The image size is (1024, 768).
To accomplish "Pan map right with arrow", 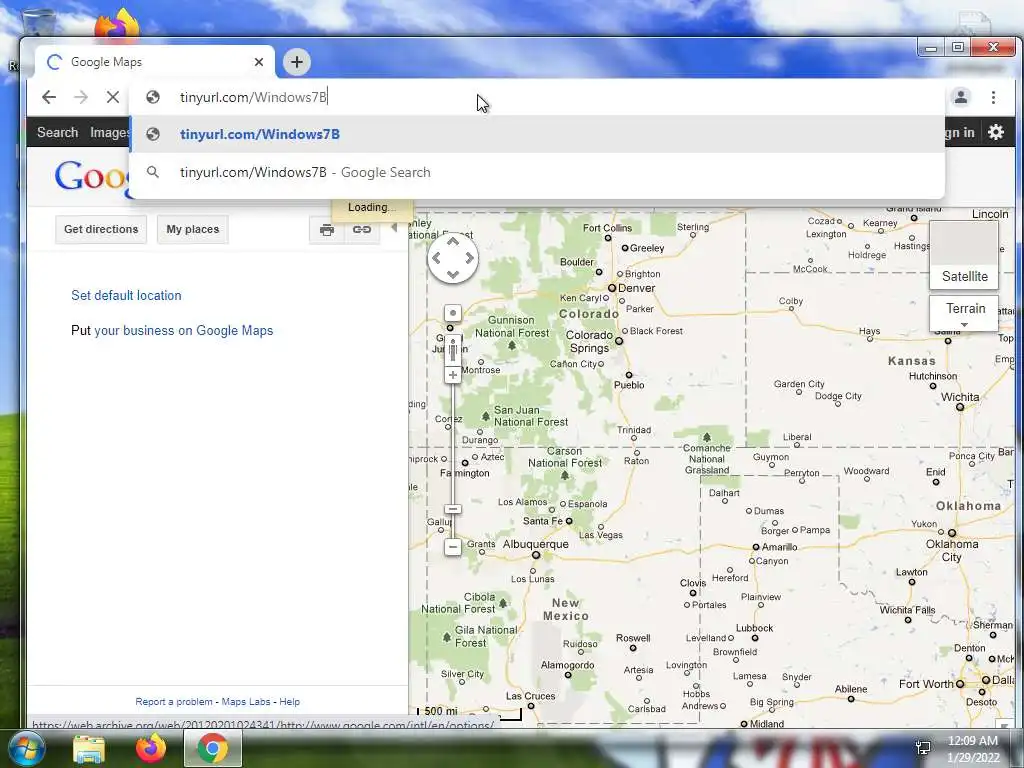I will (x=470, y=258).
